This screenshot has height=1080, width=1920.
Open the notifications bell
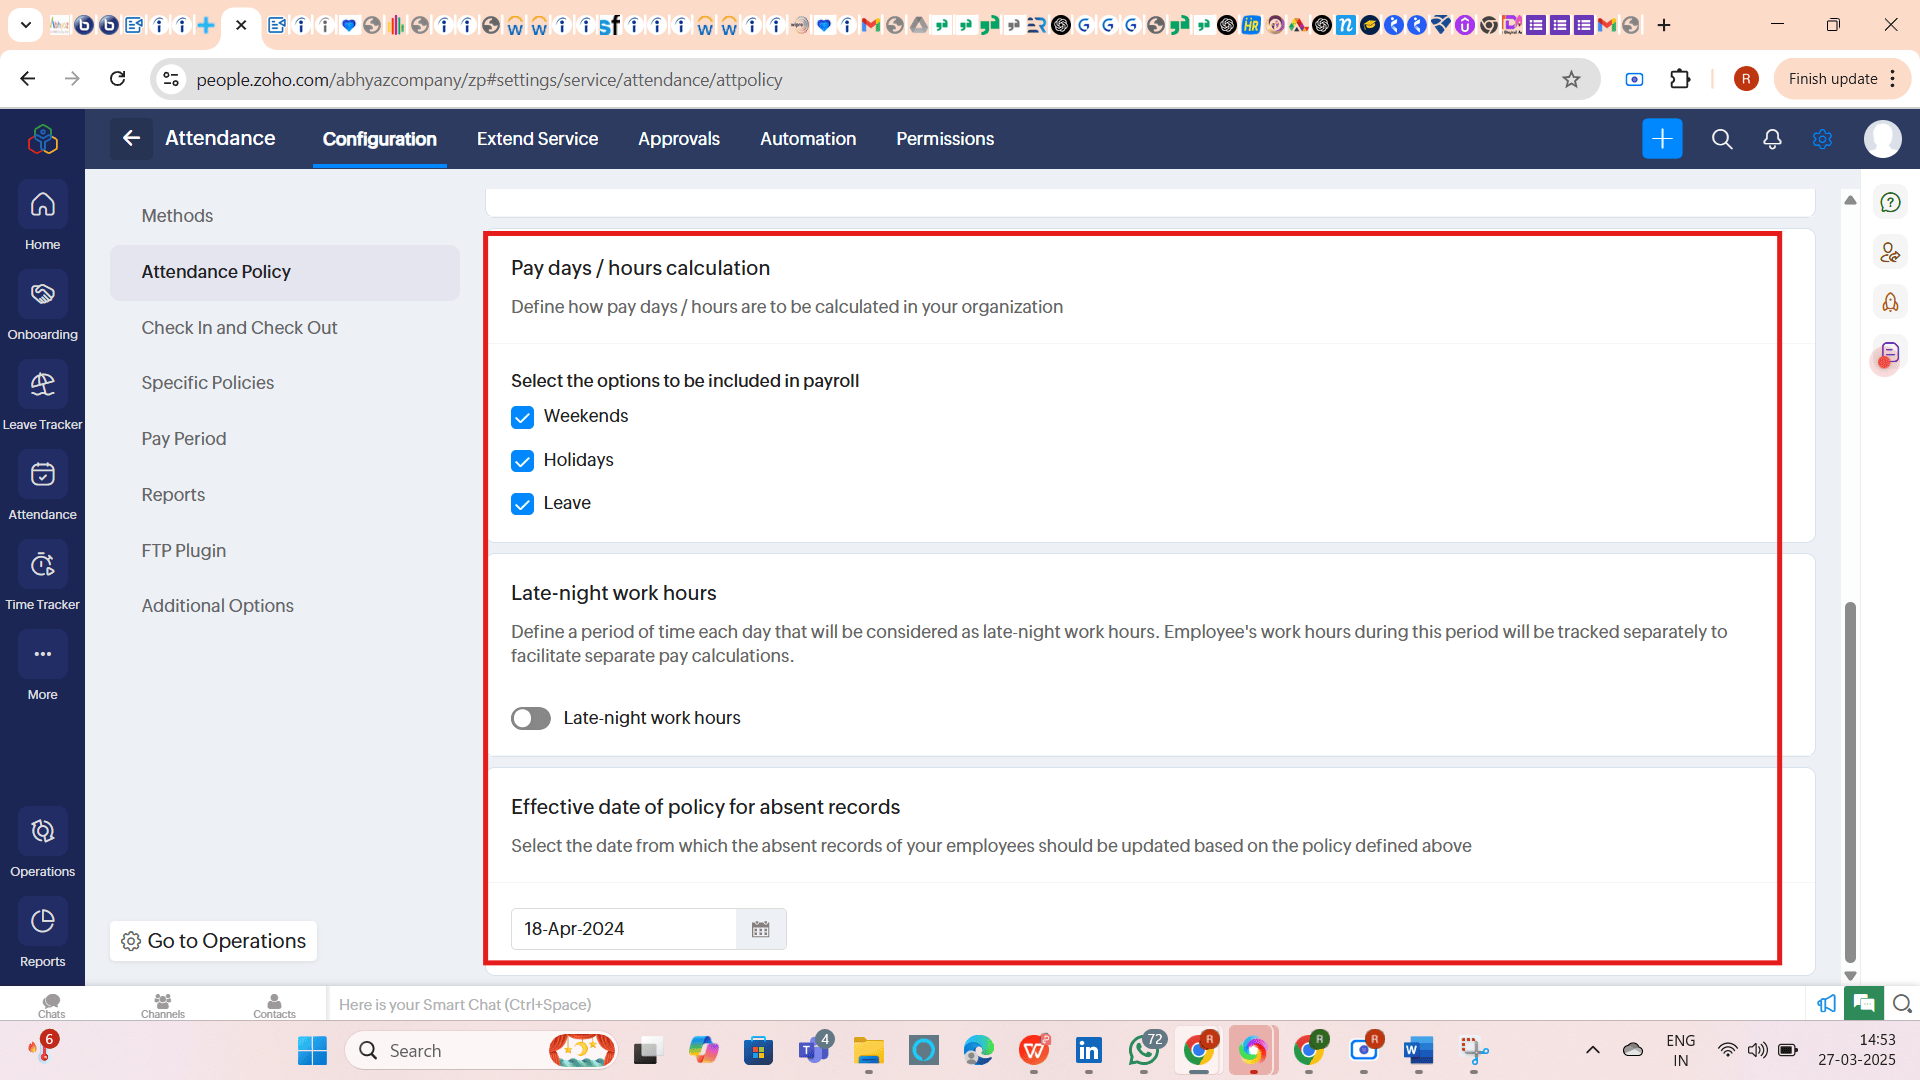tap(1772, 139)
